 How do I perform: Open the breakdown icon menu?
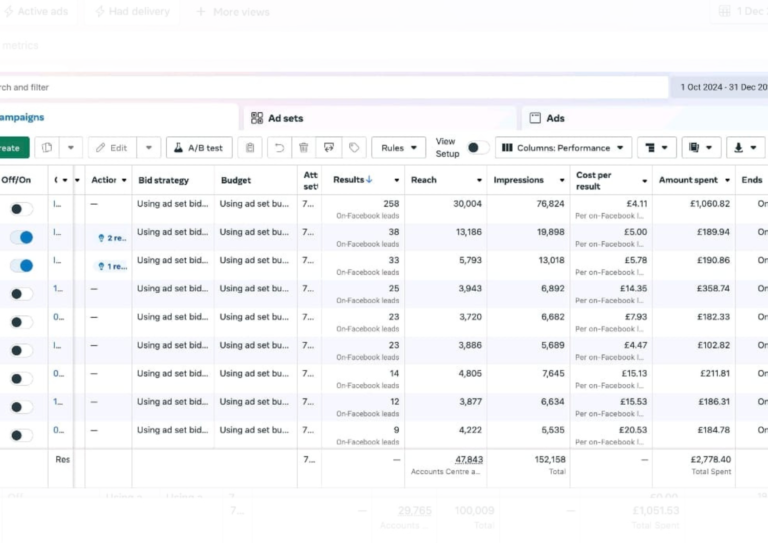pos(656,148)
